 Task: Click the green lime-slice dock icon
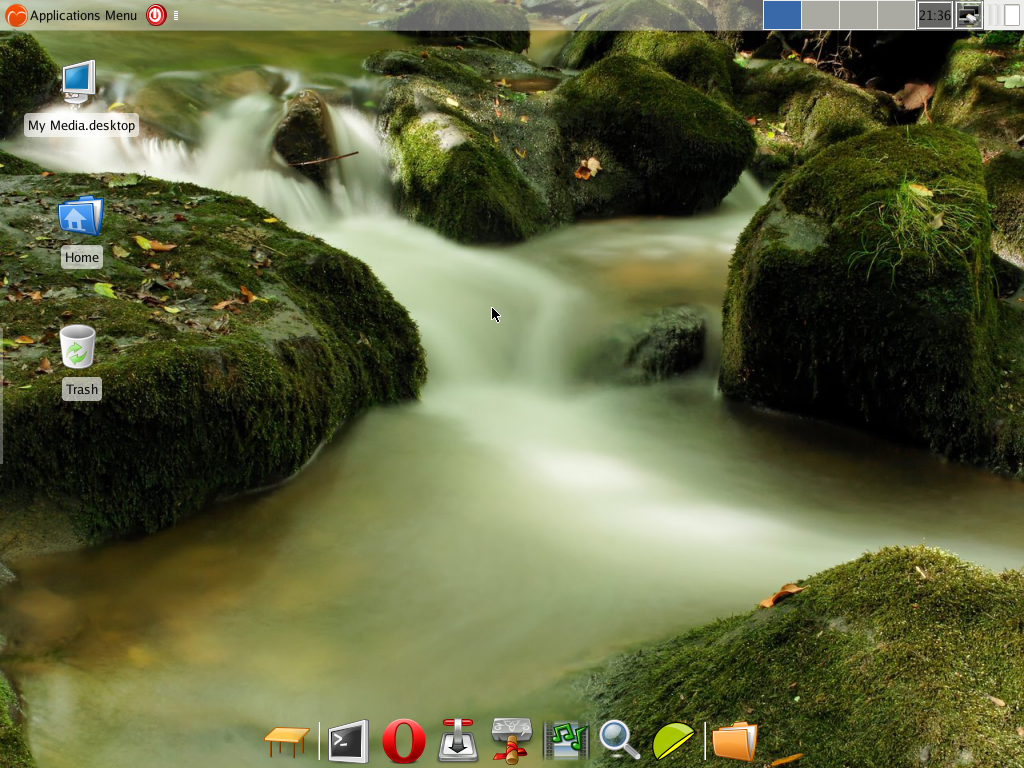click(673, 741)
